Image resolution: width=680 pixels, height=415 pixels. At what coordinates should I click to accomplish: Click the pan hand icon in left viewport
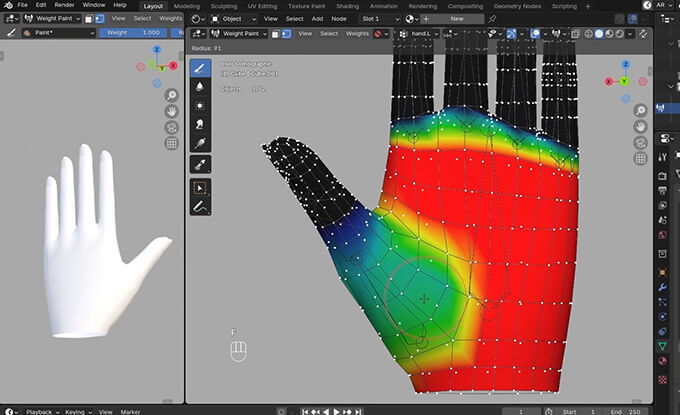tap(171, 112)
